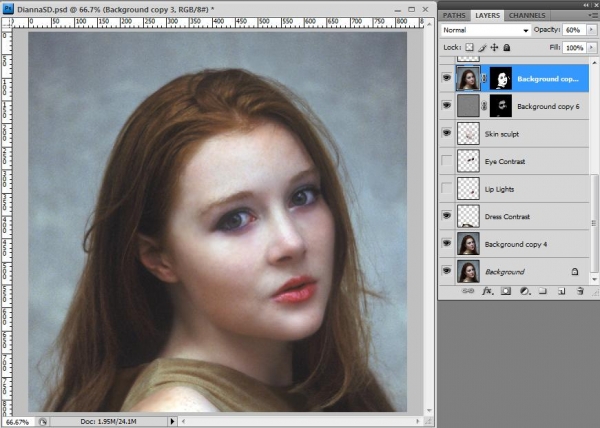
Task: Select the Background copy 3 layer mask thumbnail
Action: coord(501,79)
